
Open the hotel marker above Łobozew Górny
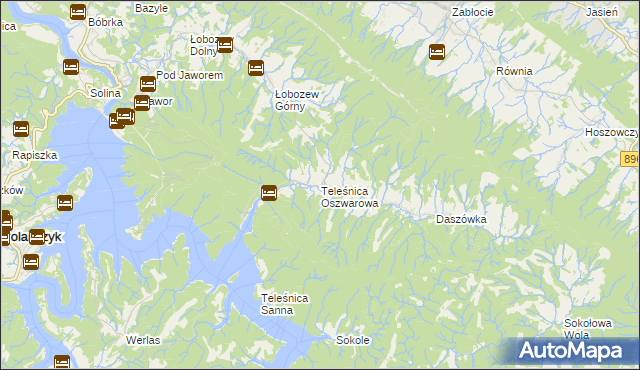(256, 68)
